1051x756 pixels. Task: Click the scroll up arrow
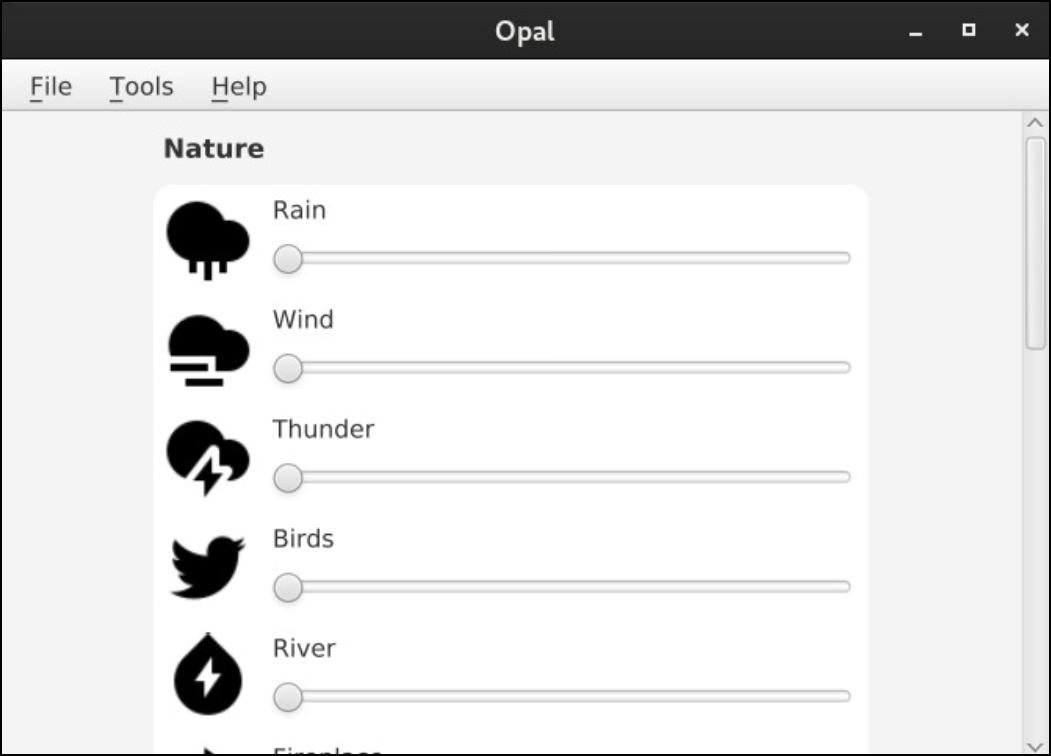tap(1035, 123)
